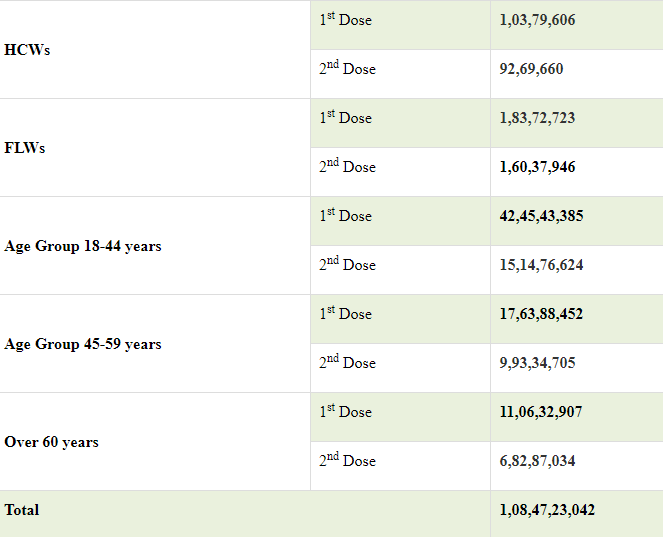663x537 pixels.
Task: Select the total value 1,08,47,23,042
Action: pyautogui.click(x=547, y=510)
